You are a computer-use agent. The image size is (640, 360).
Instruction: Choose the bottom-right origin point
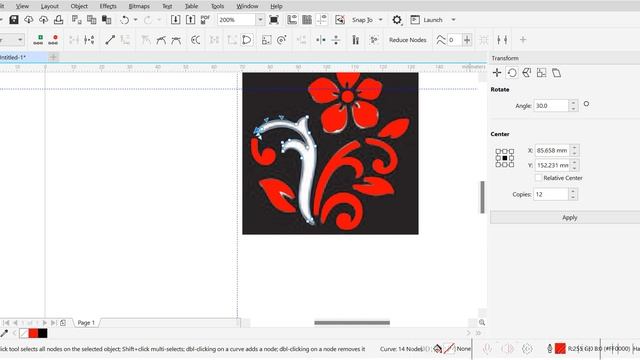click(511, 164)
